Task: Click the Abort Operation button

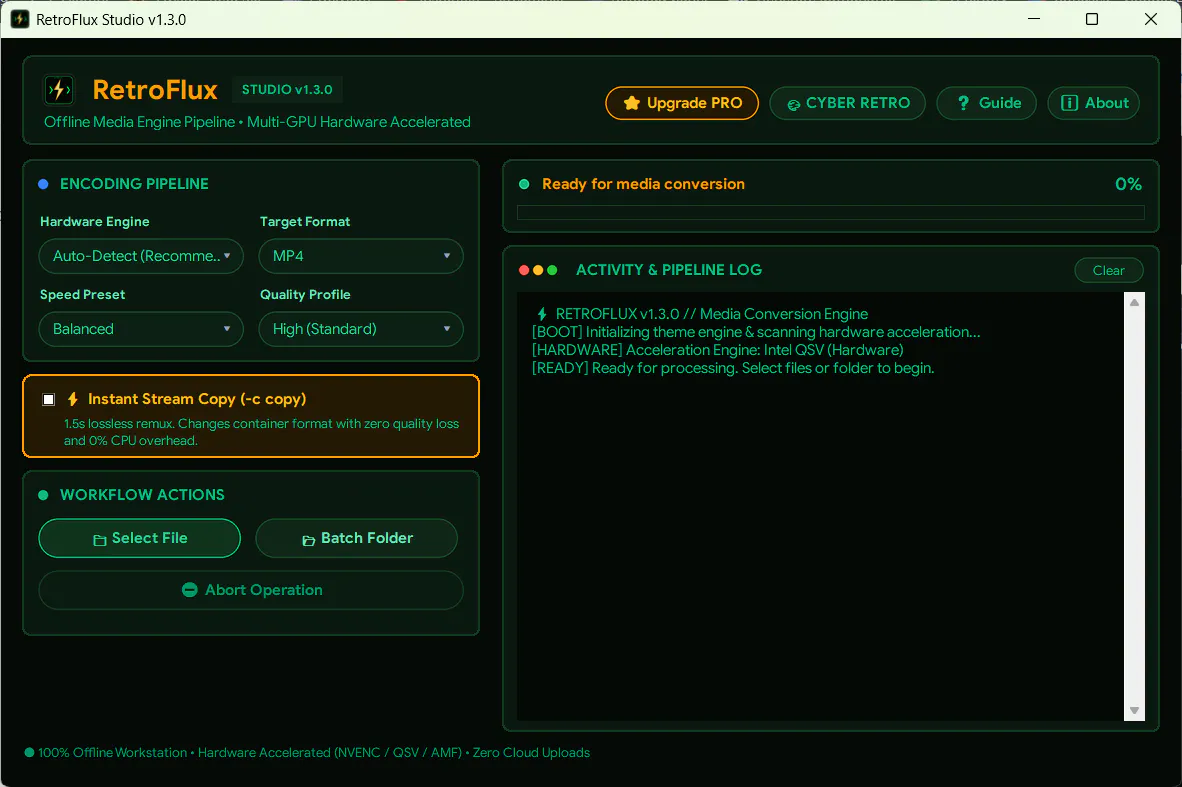Action: point(251,590)
